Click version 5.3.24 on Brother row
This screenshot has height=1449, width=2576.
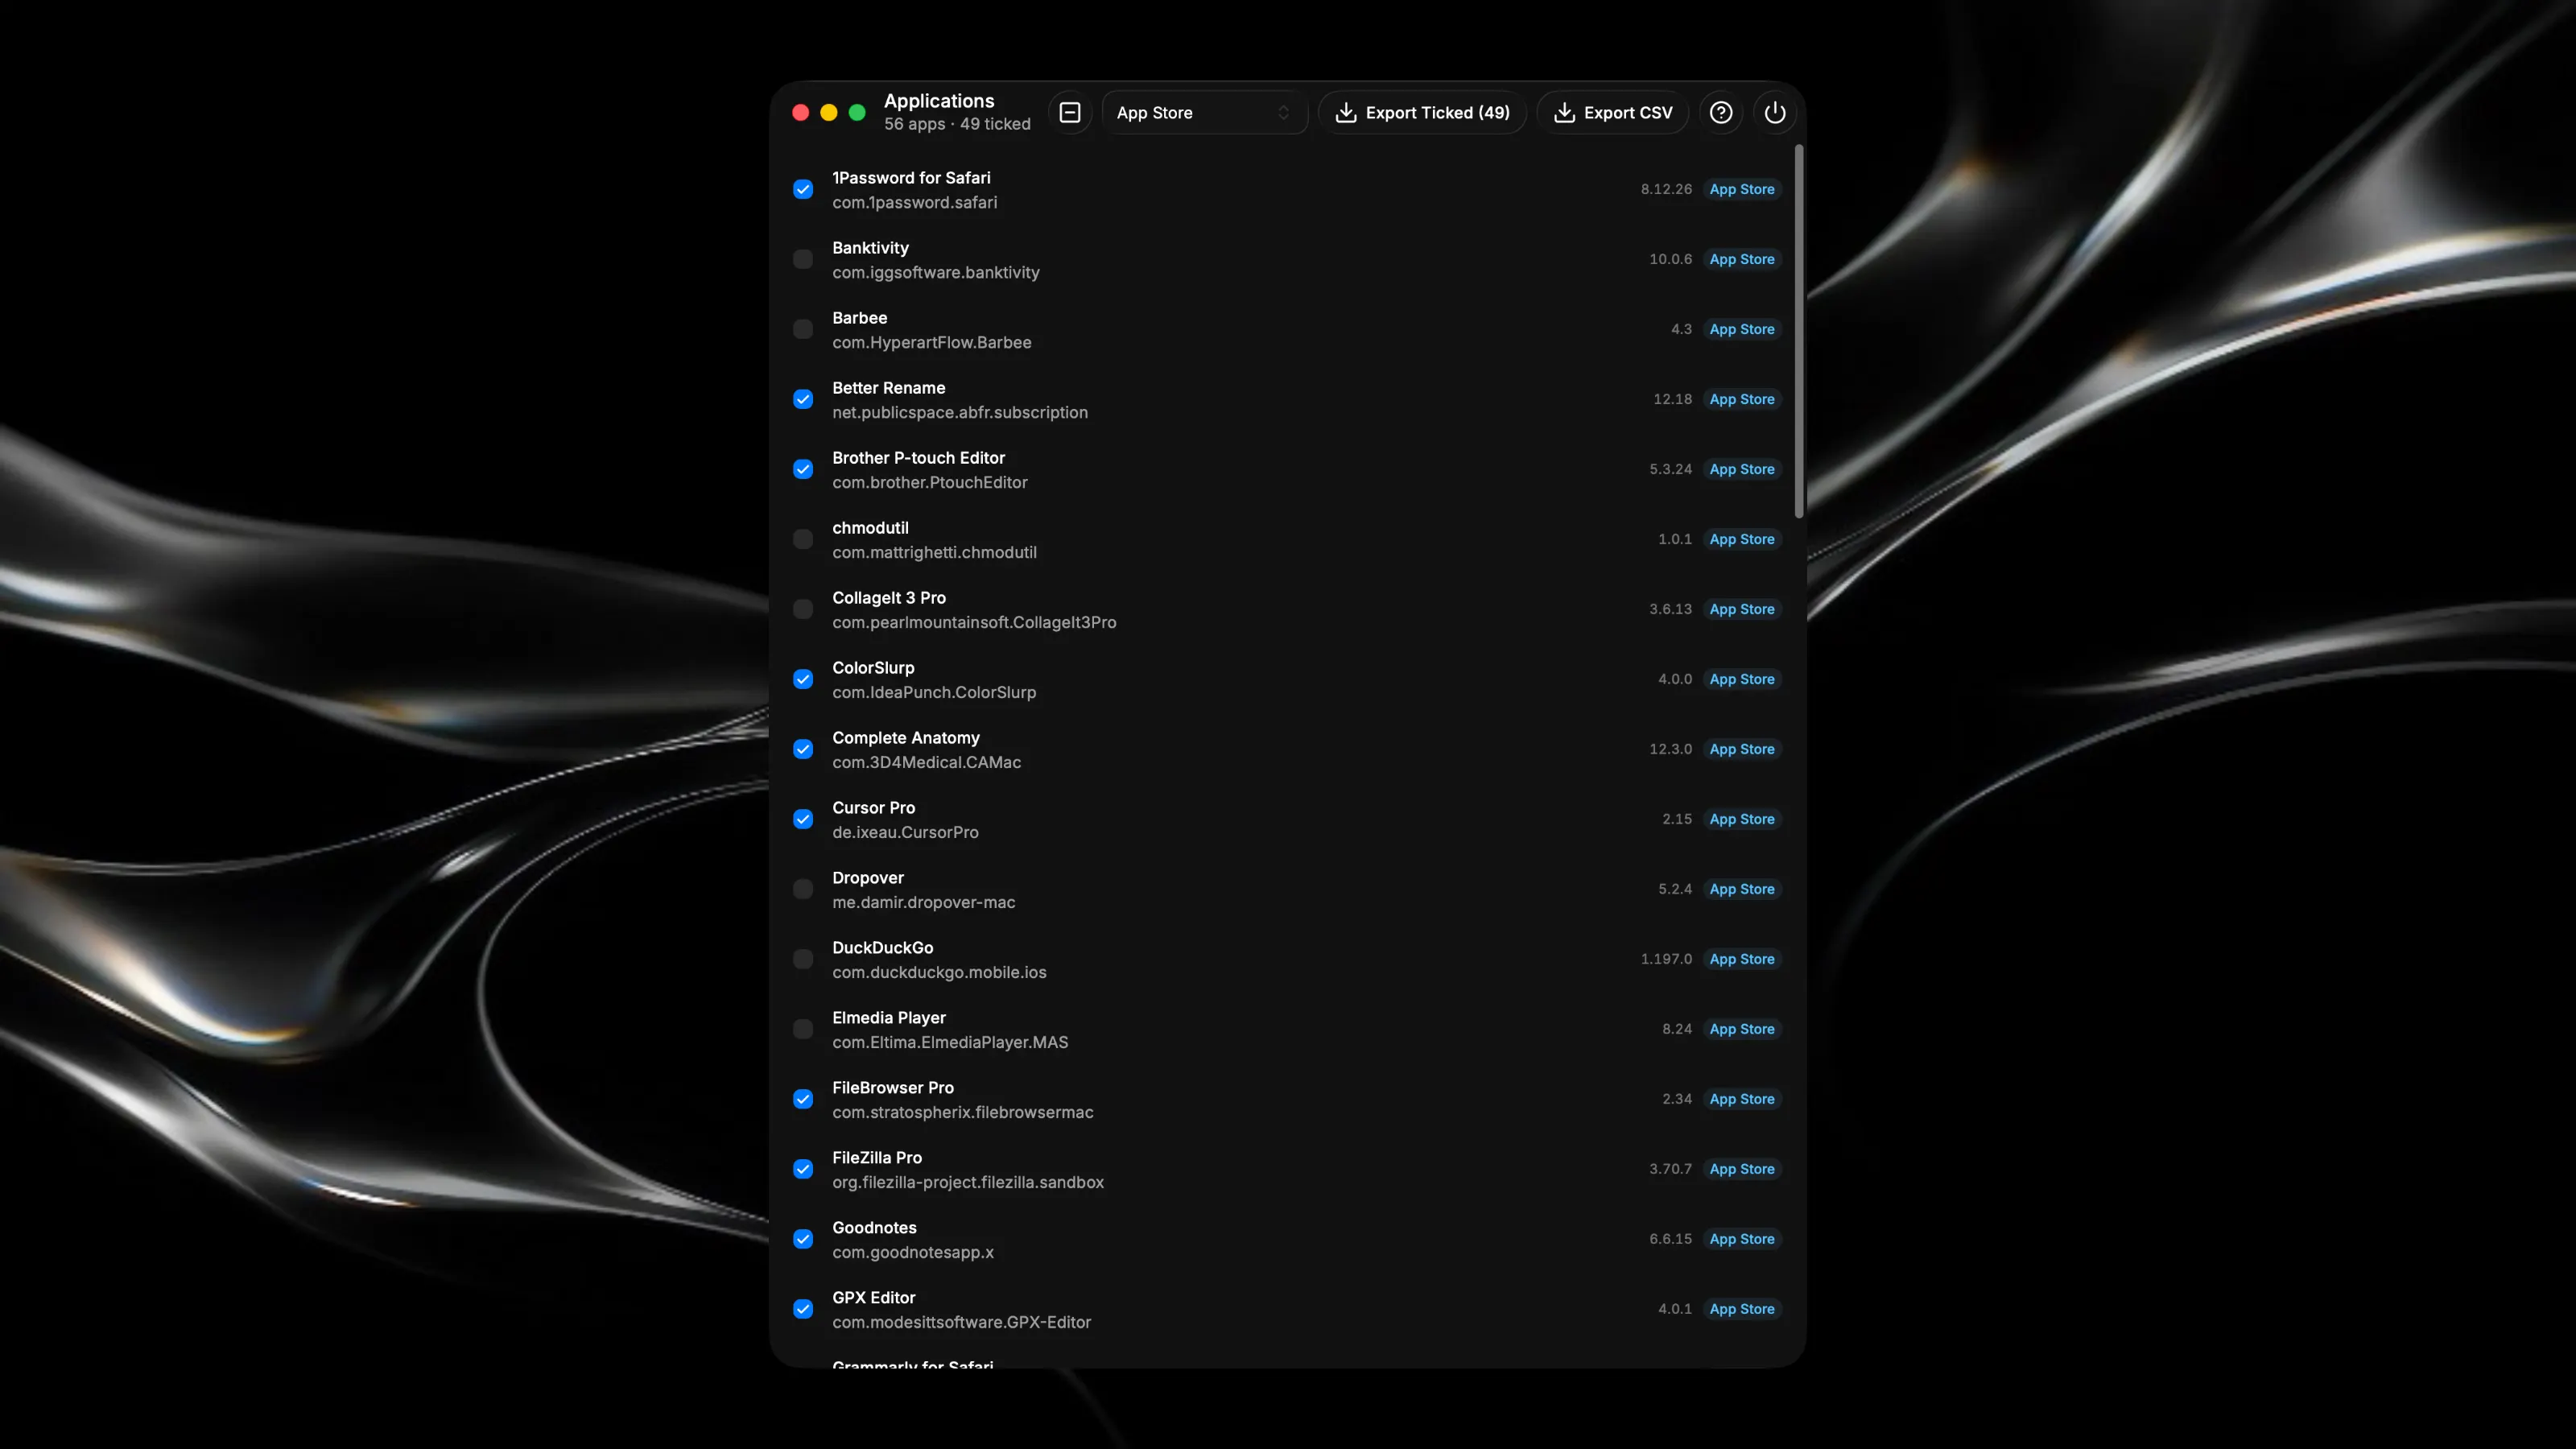pos(1671,469)
